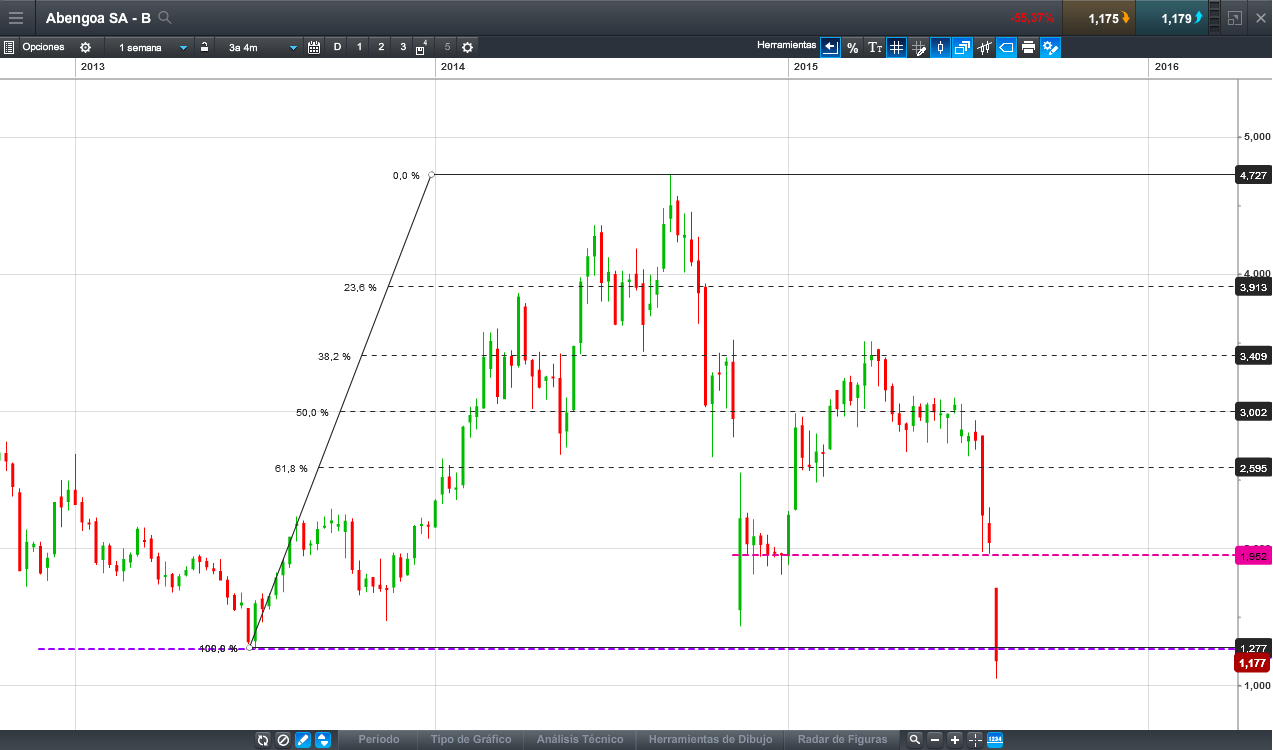Open the Periodo menu
Screen dimensions: 1273x750
pyautogui.click(x=379, y=740)
